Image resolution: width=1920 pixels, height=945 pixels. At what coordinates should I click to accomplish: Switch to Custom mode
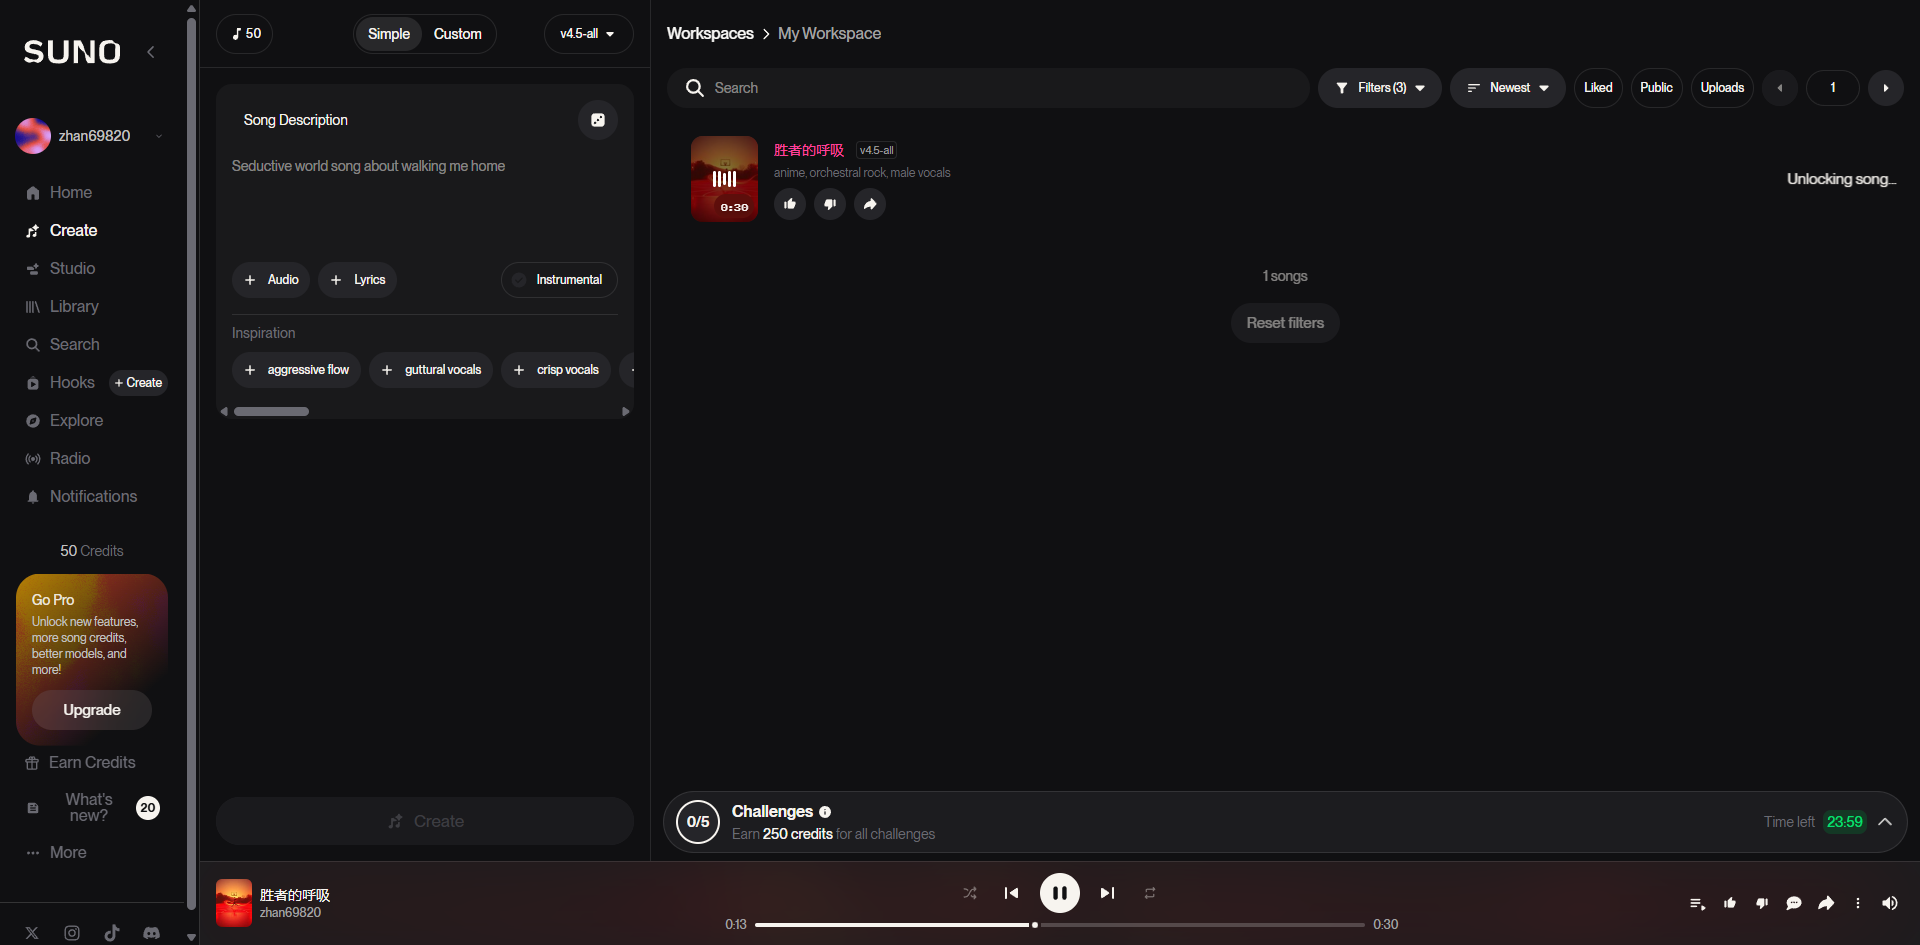(x=458, y=34)
